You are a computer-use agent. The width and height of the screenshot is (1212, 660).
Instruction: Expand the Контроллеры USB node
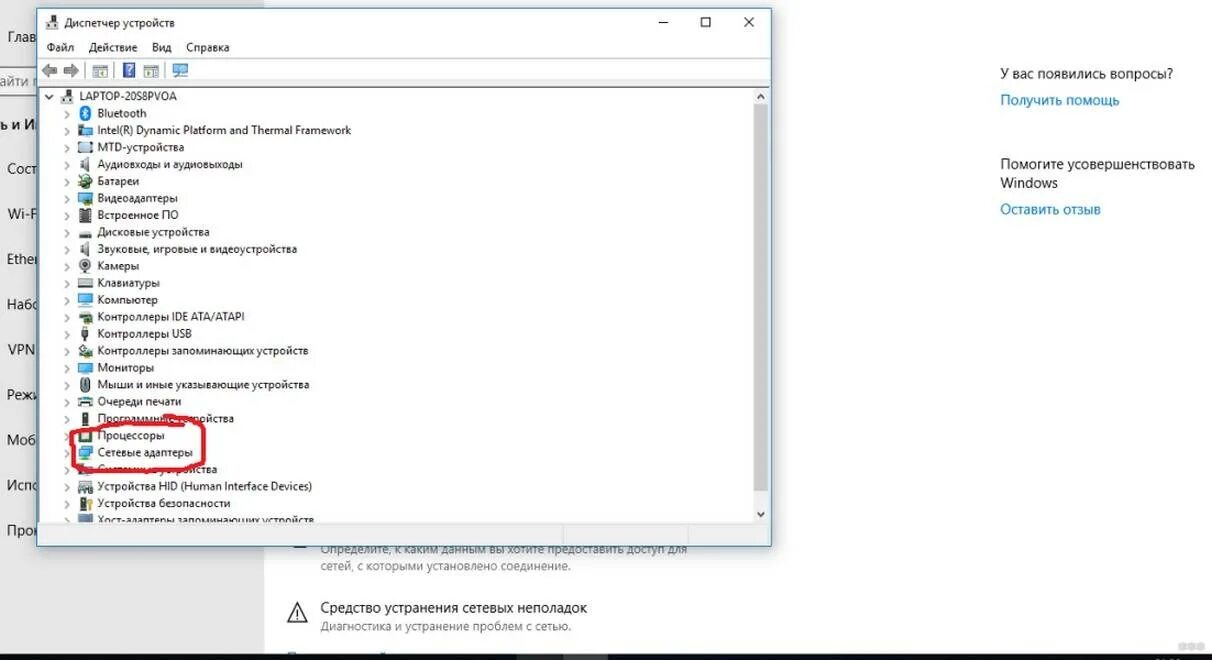(67, 334)
